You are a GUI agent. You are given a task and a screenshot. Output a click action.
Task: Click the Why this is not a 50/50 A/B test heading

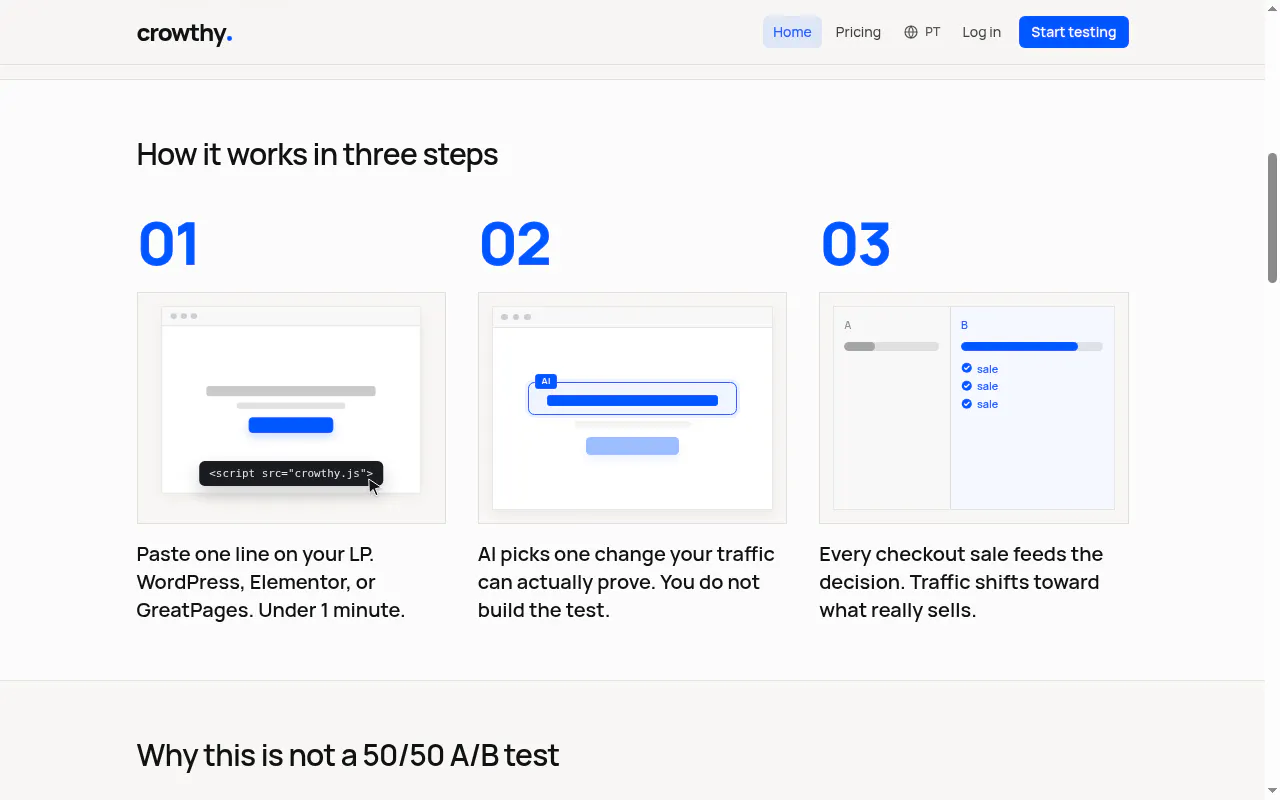(347, 755)
